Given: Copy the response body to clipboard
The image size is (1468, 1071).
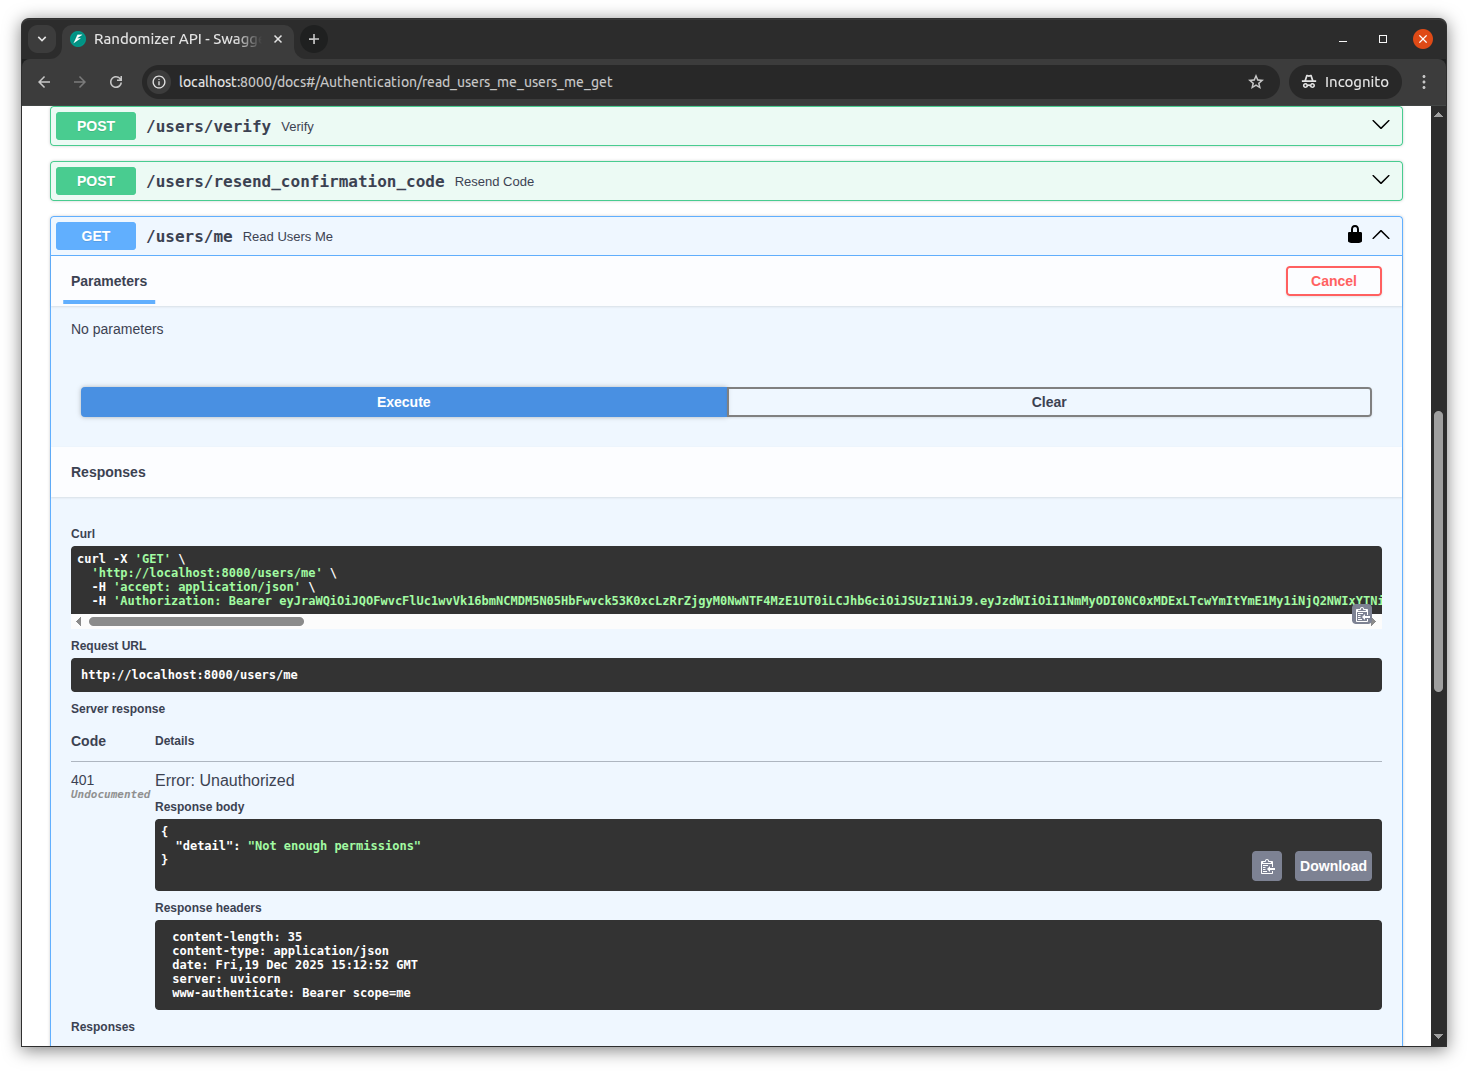Looking at the screenshot, I should coord(1266,866).
